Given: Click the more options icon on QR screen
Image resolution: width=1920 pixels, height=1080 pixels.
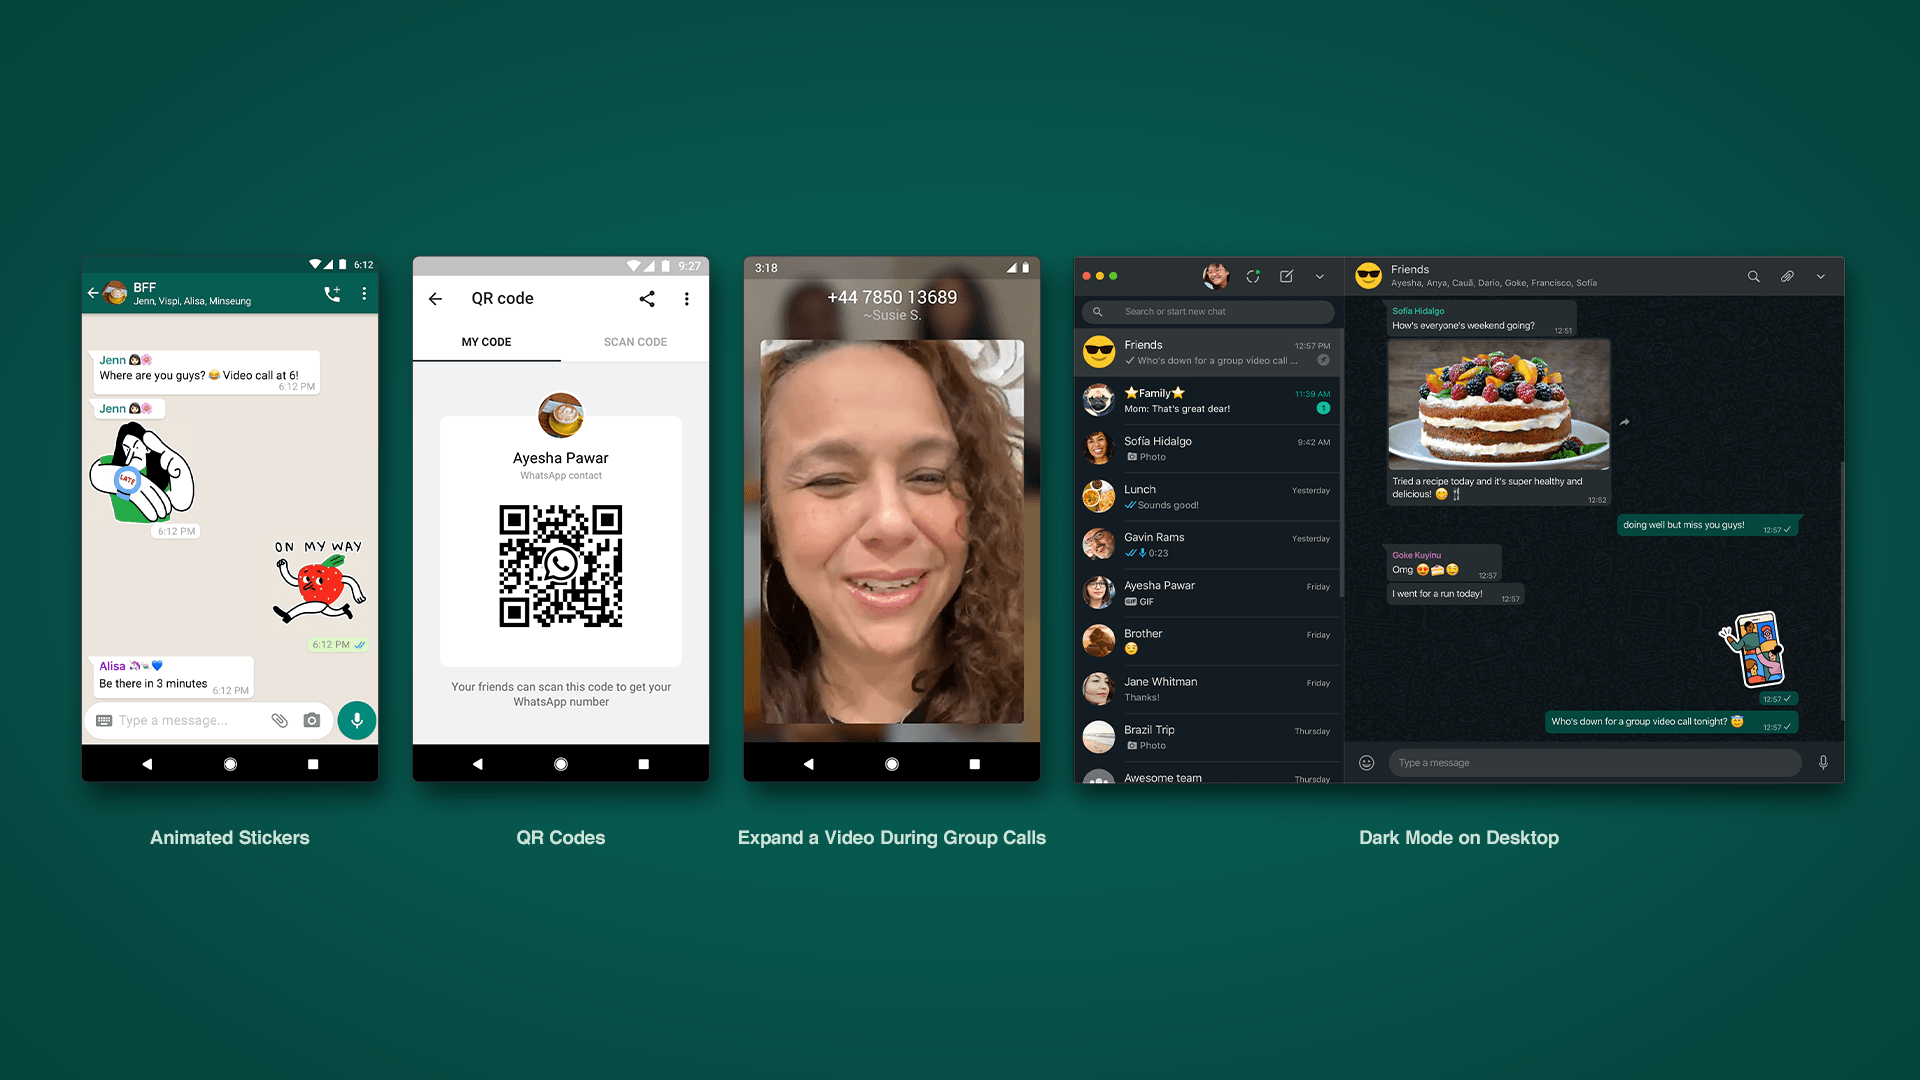Looking at the screenshot, I should [x=686, y=298].
